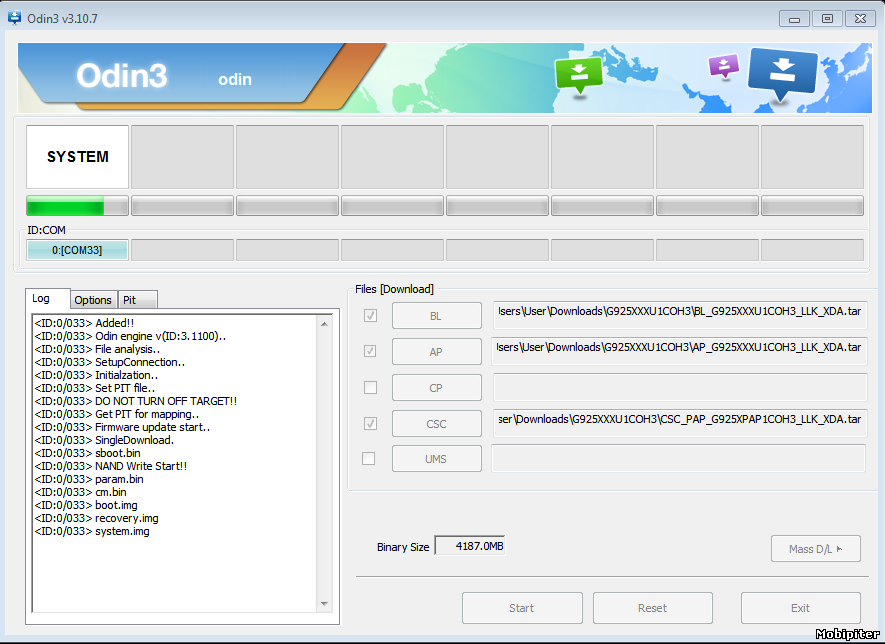Click the AP file button

pos(437,352)
